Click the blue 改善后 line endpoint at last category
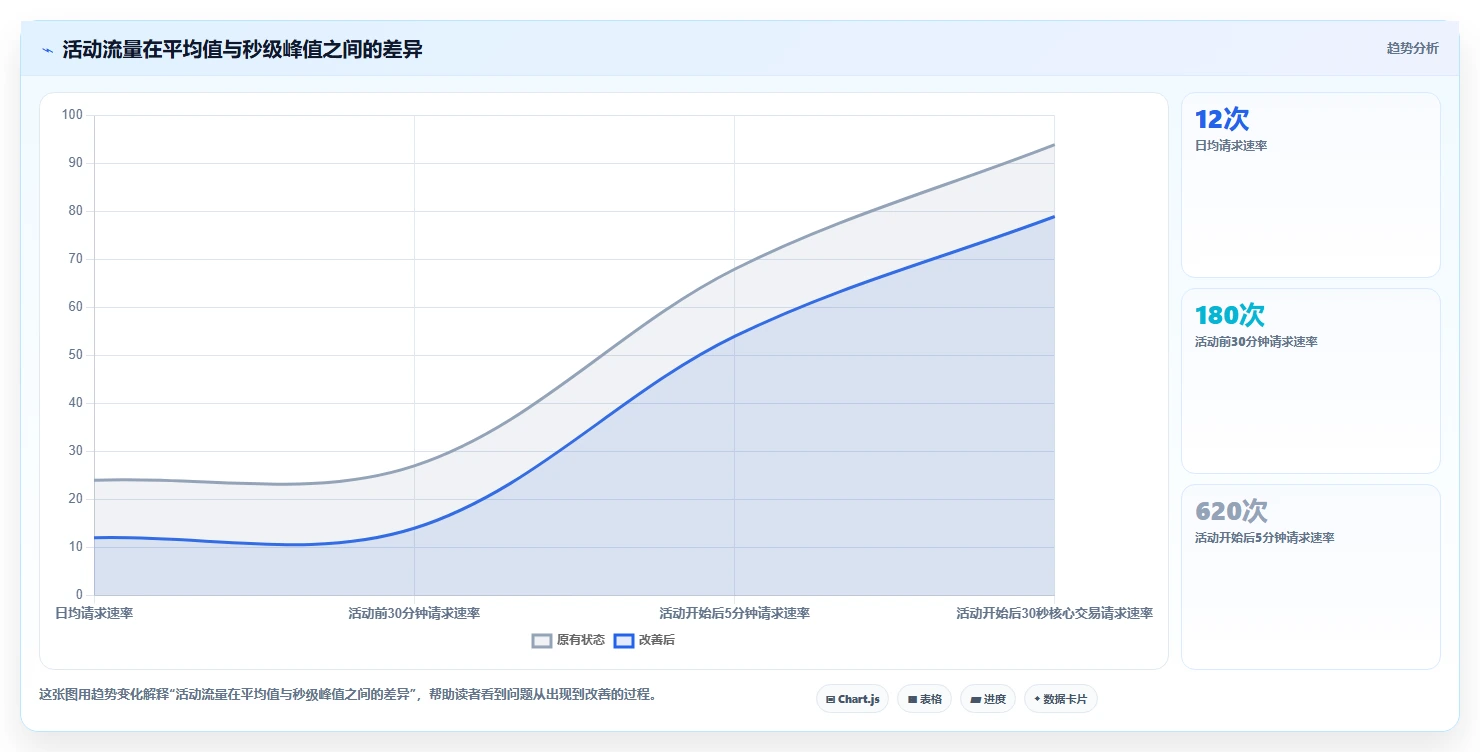The image size is (1480, 752). pos(1054,216)
